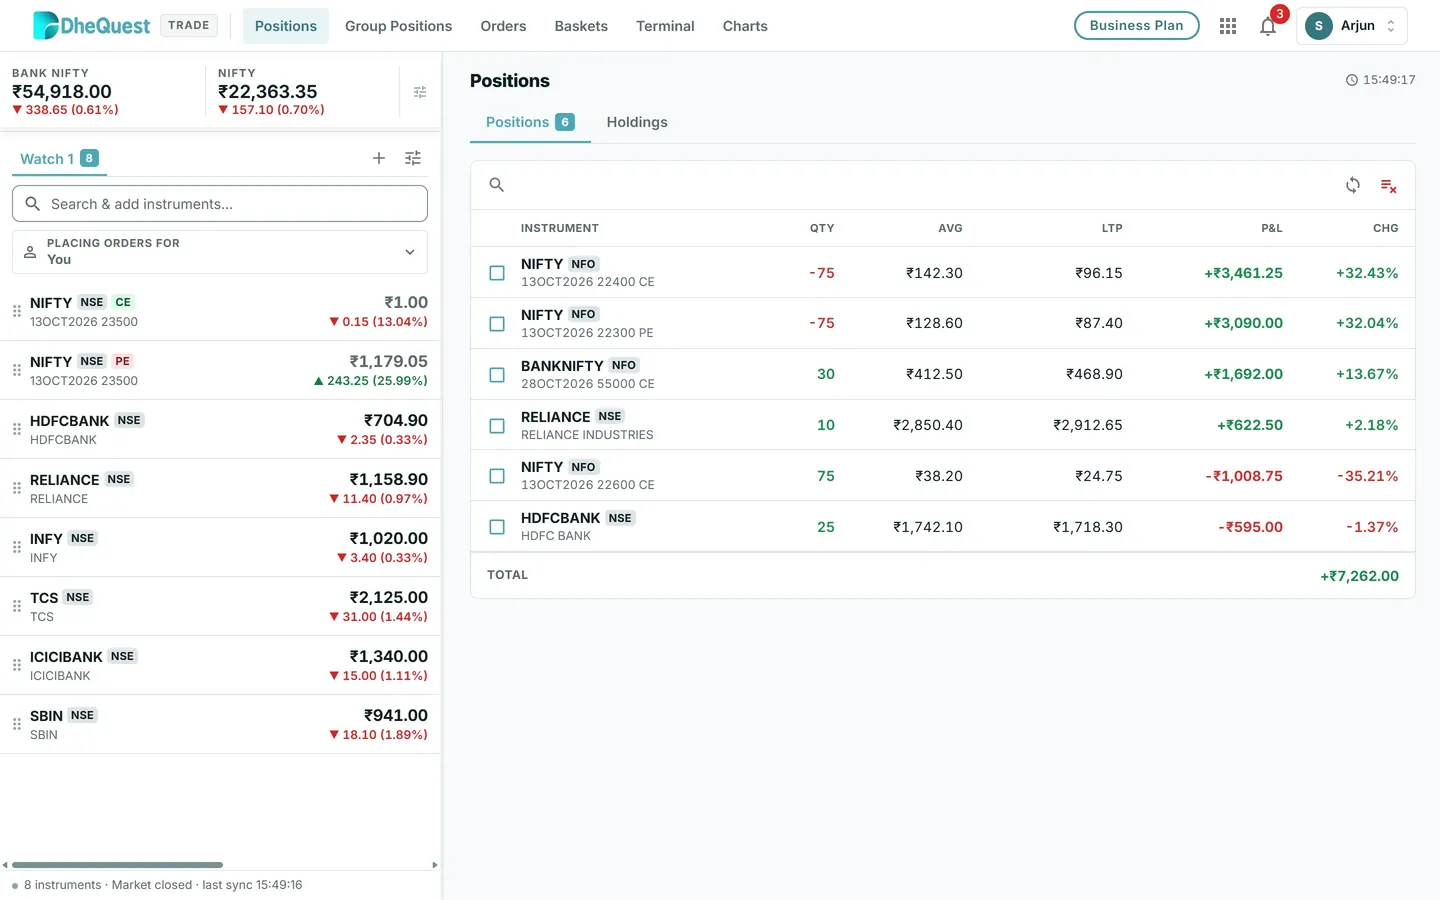Click the -₹1,008.75 P&L cell
The image size is (1440, 900).
[x=1244, y=476]
